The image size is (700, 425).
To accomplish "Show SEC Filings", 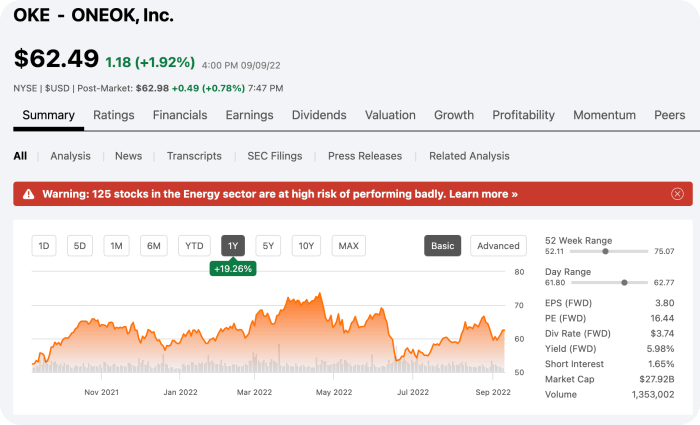I will coord(275,156).
